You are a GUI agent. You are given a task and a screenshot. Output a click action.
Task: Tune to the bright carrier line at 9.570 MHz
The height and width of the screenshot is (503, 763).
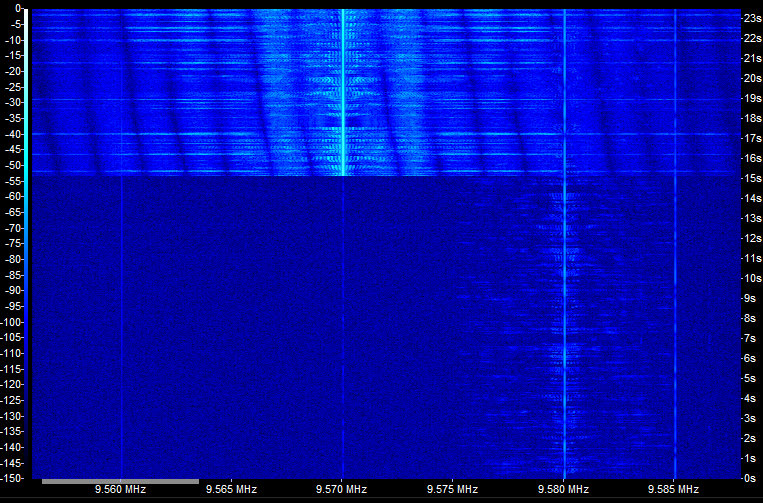click(343, 92)
